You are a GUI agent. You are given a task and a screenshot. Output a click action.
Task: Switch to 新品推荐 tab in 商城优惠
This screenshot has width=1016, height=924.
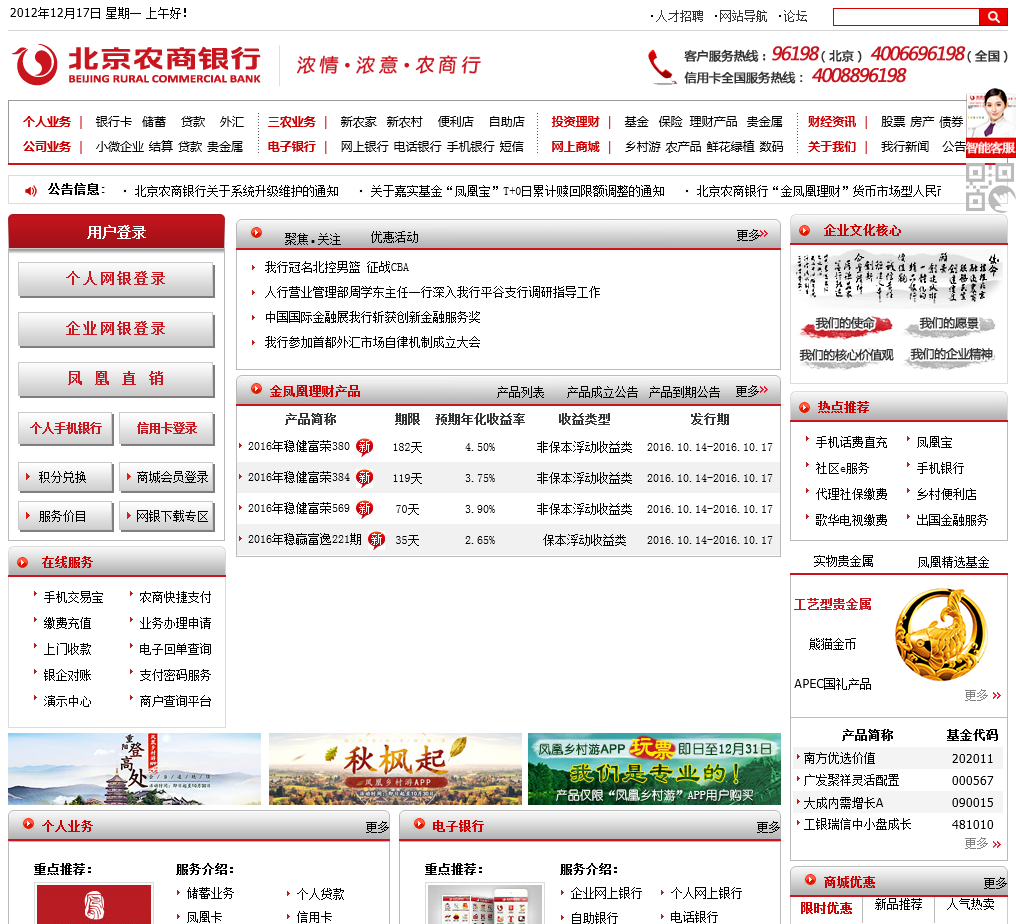coord(898,905)
